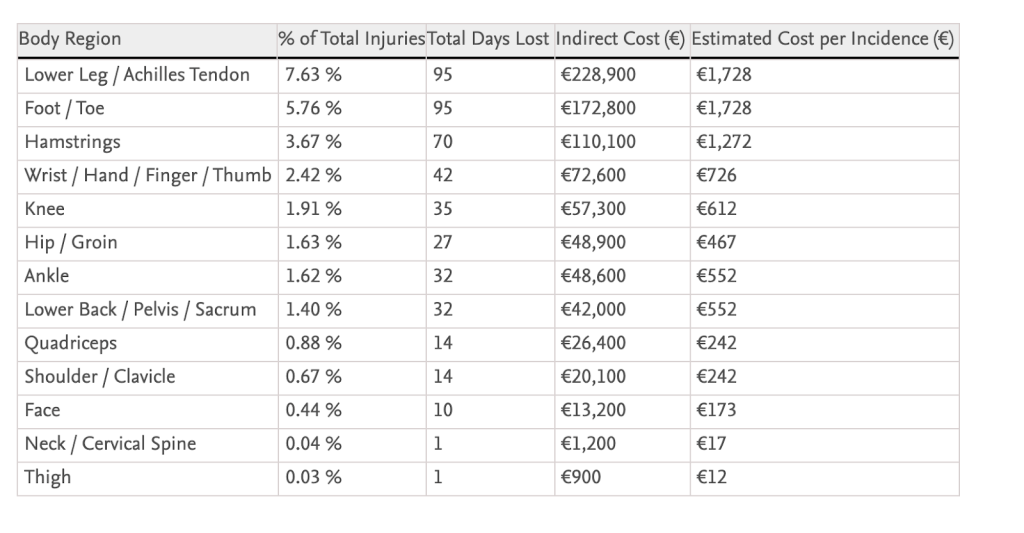This screenshot has height=533, width=1024.
Task: Click the Indirect Cost (€) column header
Action: coord(620,40)
